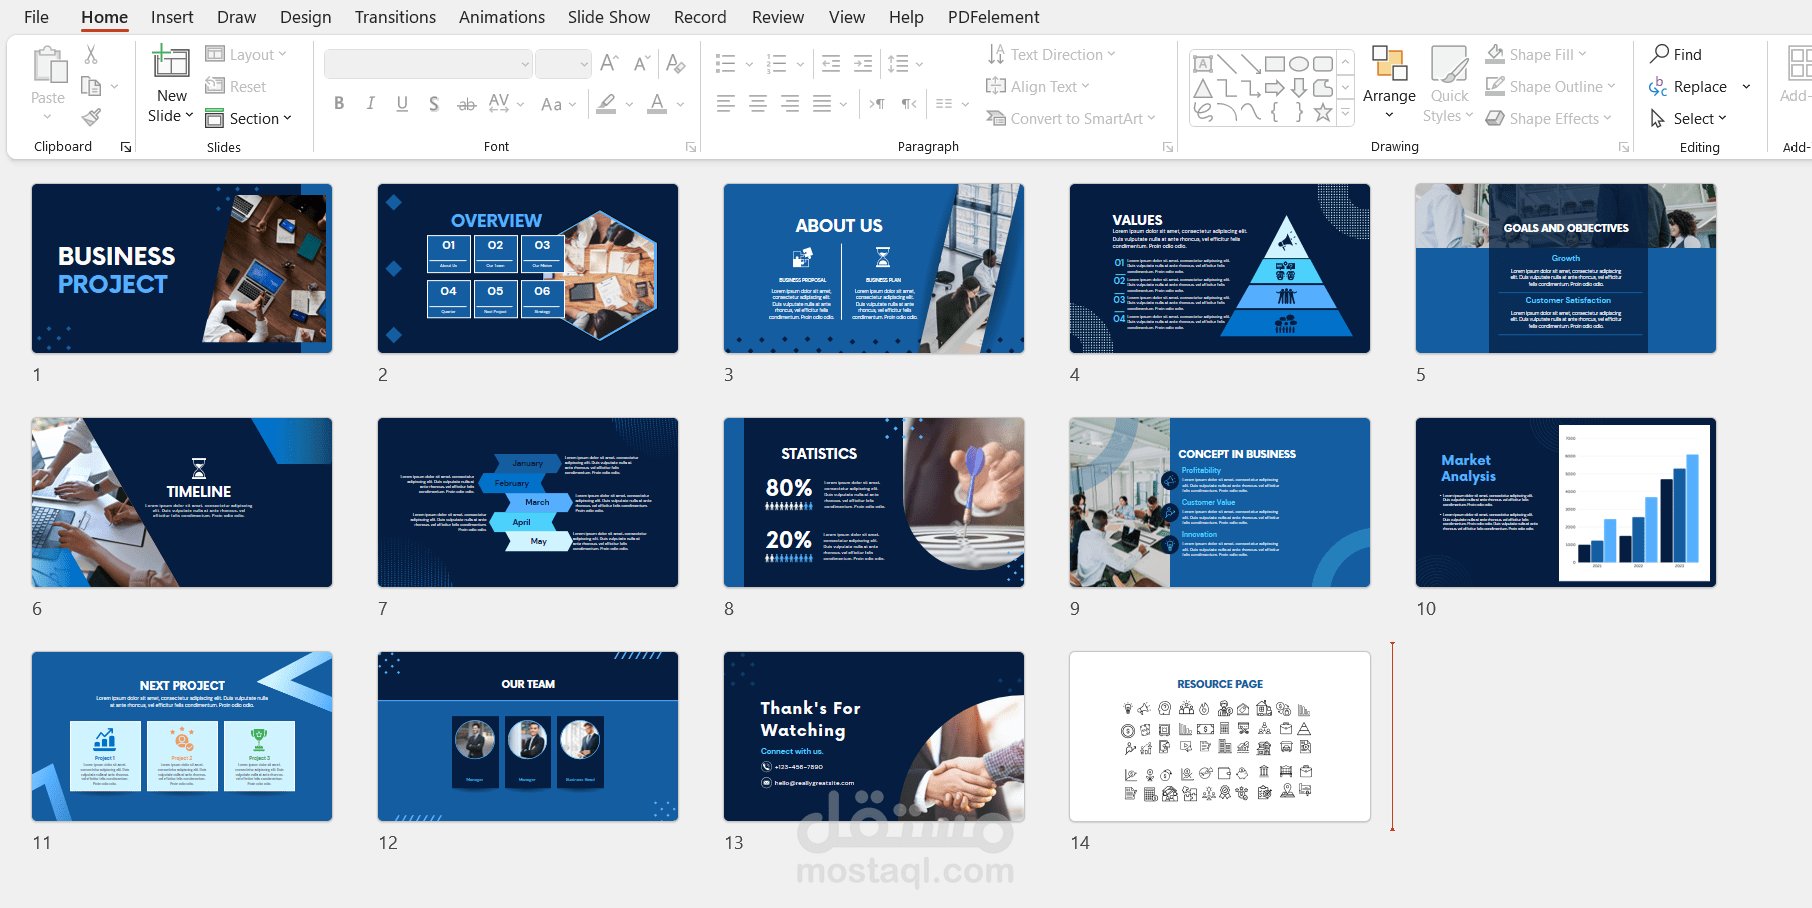This screenshot has height=908, width=1812.
Task: Expand the Section dropdown
Action: coord(248,118)
